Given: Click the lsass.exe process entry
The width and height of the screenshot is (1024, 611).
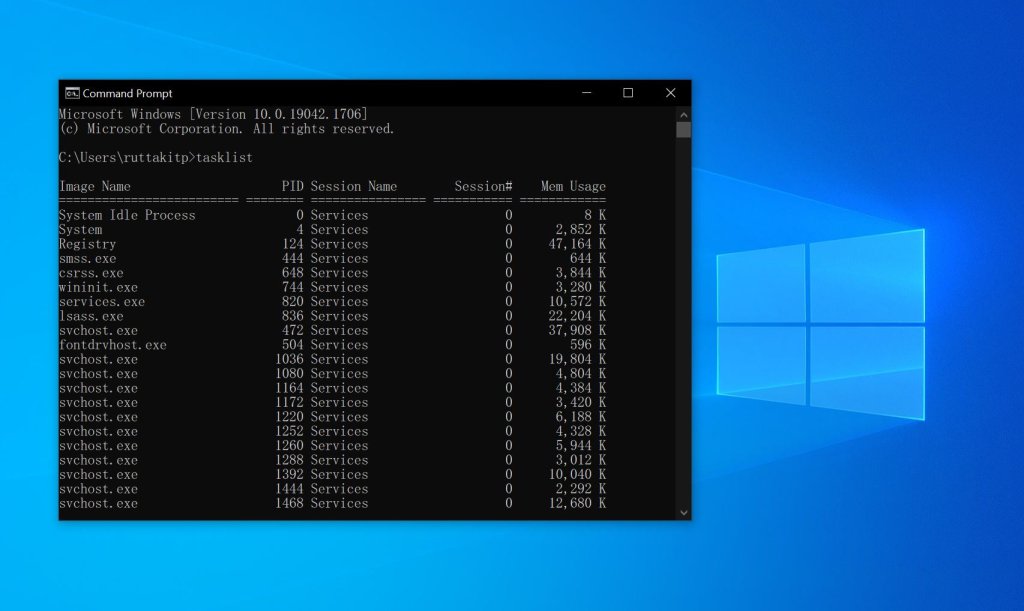Looking at the screenshot, I should 89,316.
